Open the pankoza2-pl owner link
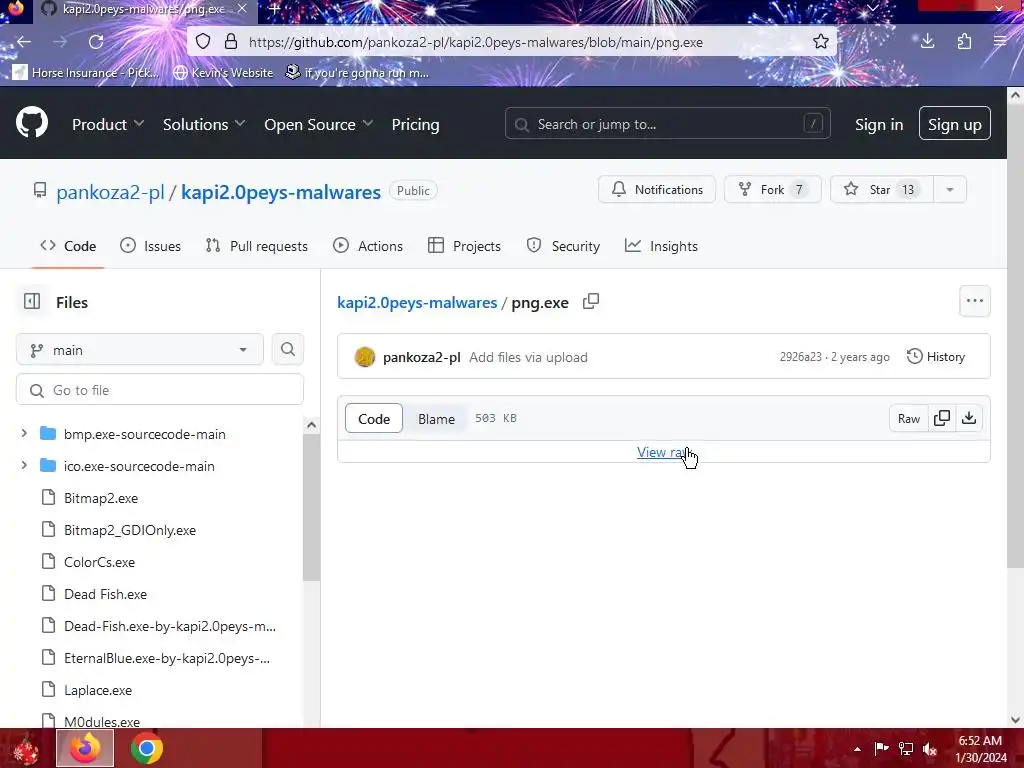 click(110, 192)
